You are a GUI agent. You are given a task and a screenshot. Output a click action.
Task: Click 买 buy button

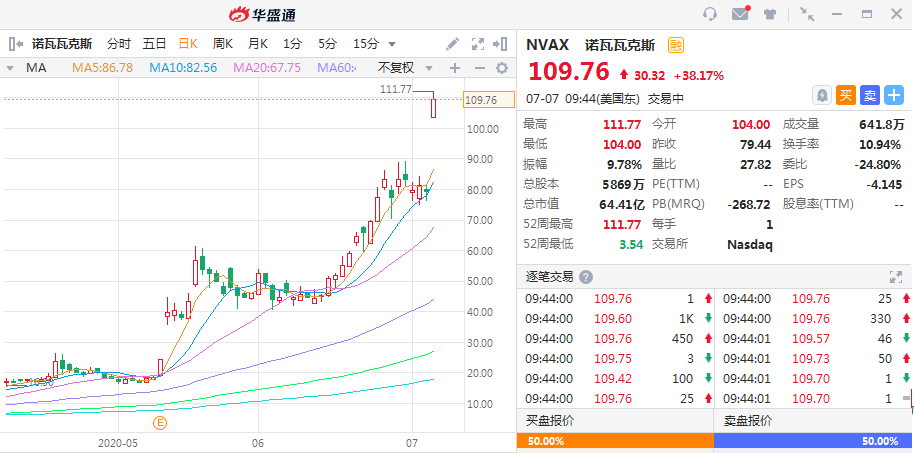[x=846, y=96]
